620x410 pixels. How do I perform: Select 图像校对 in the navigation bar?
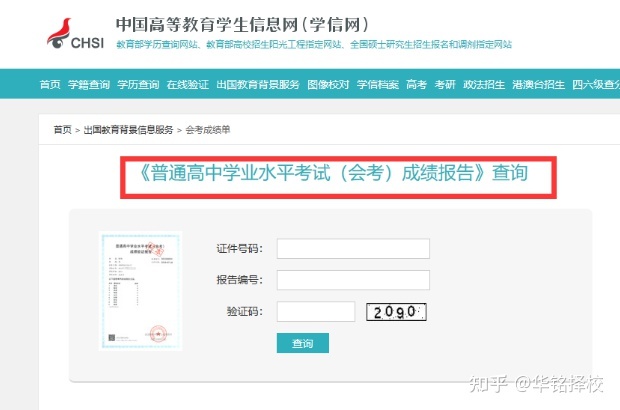pos(328,85)
